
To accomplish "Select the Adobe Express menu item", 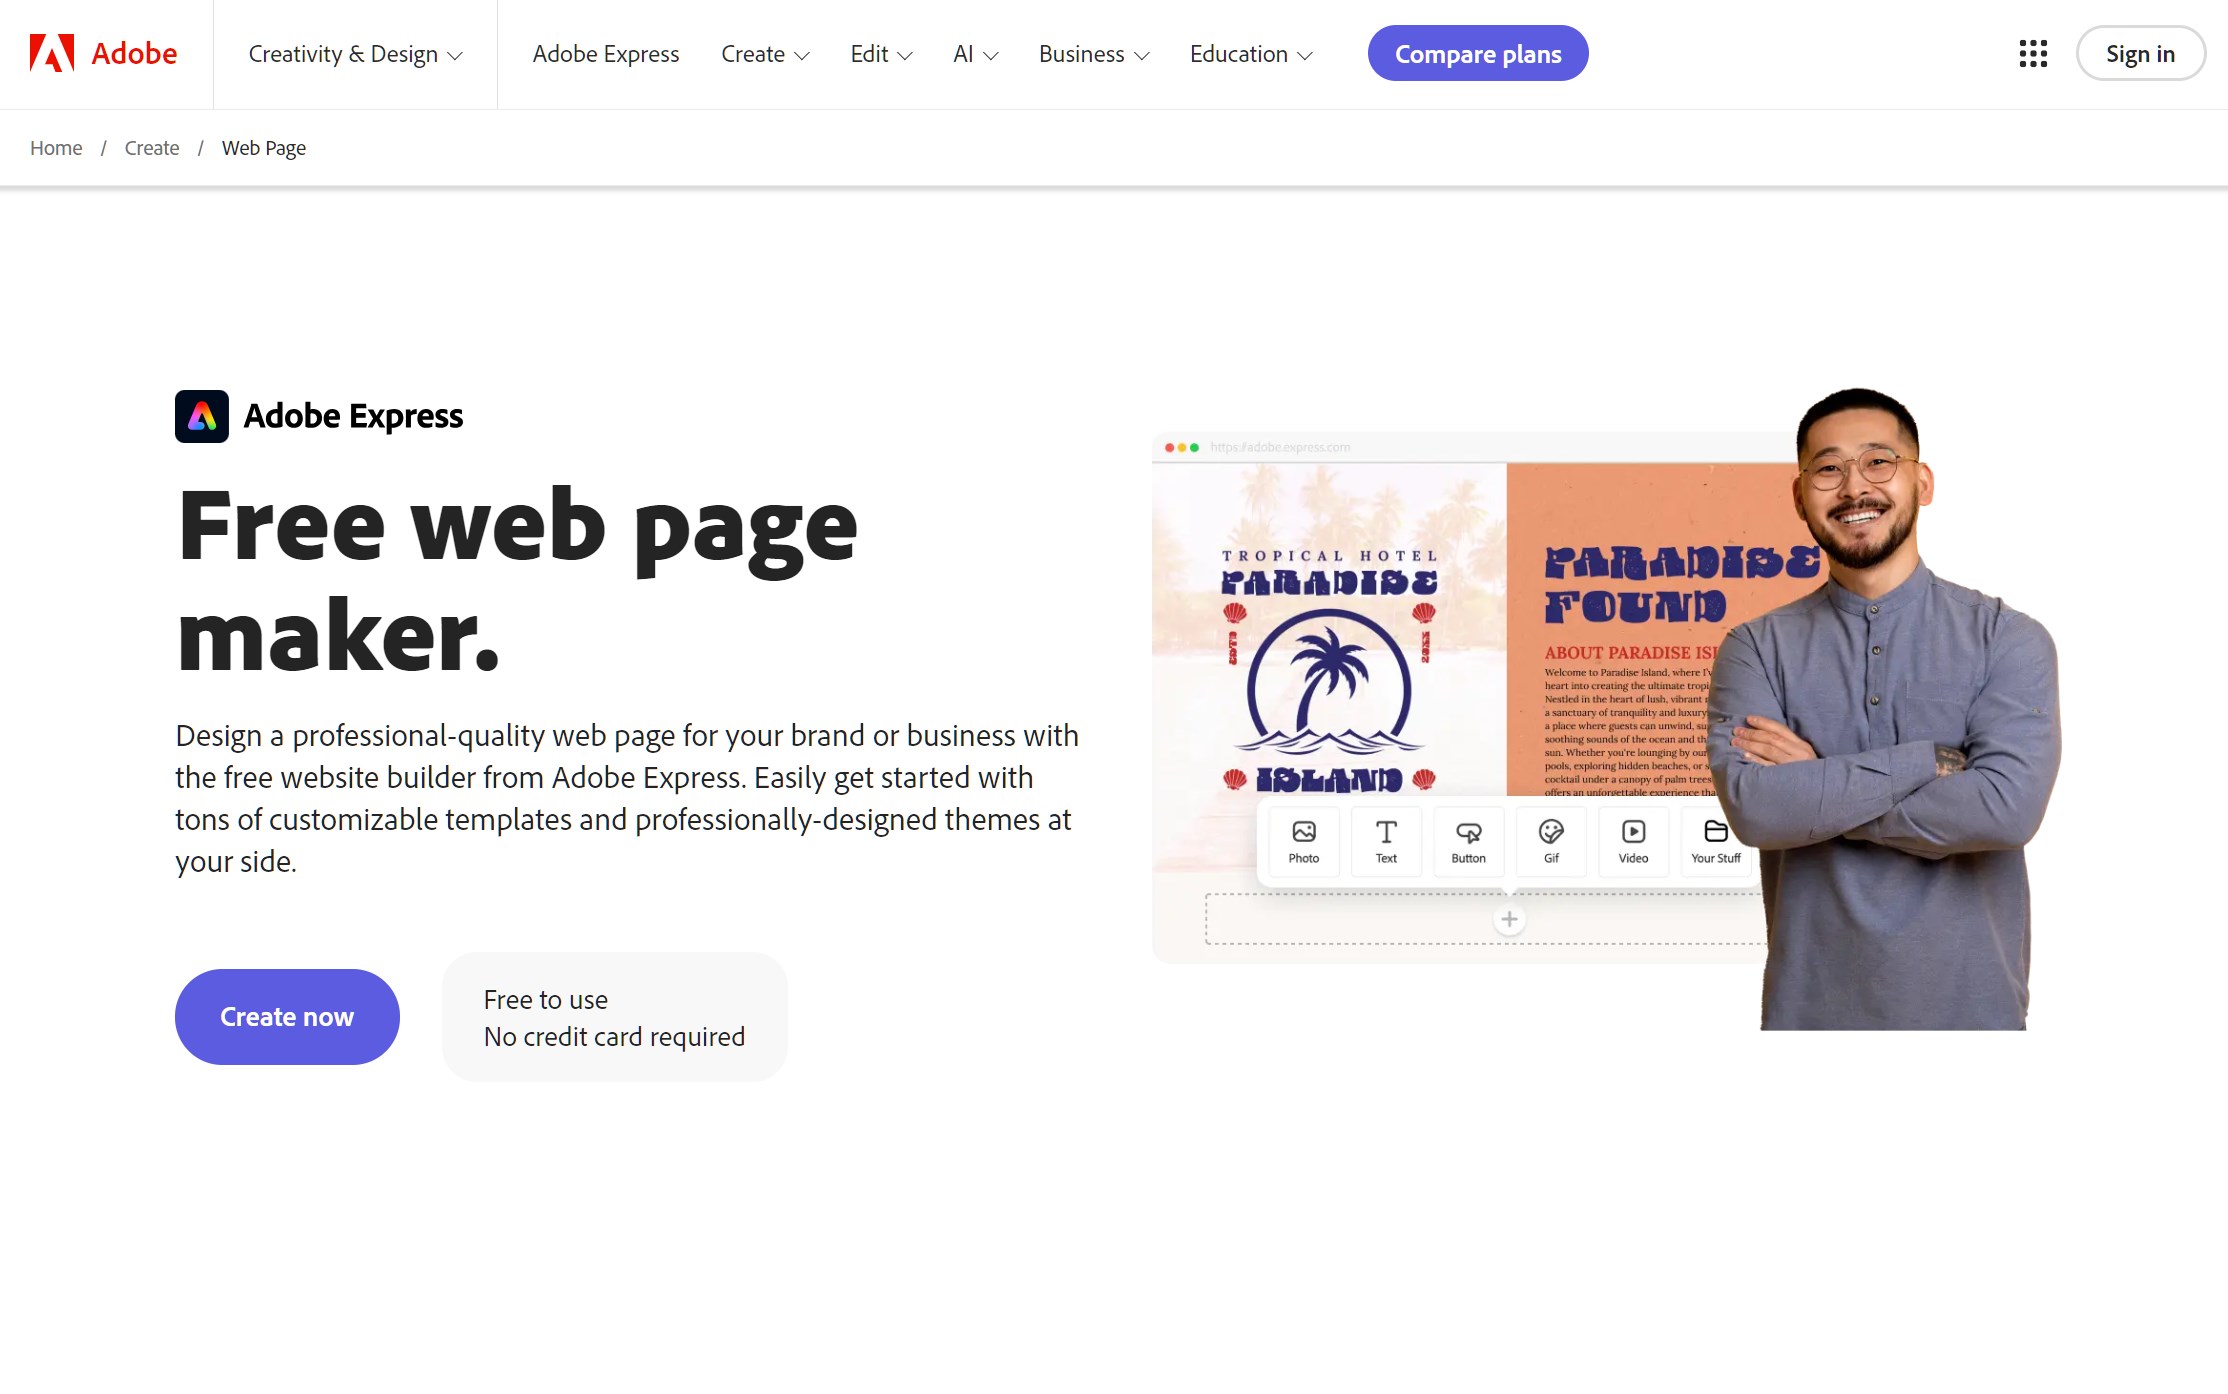I will [x=607, y=53].
